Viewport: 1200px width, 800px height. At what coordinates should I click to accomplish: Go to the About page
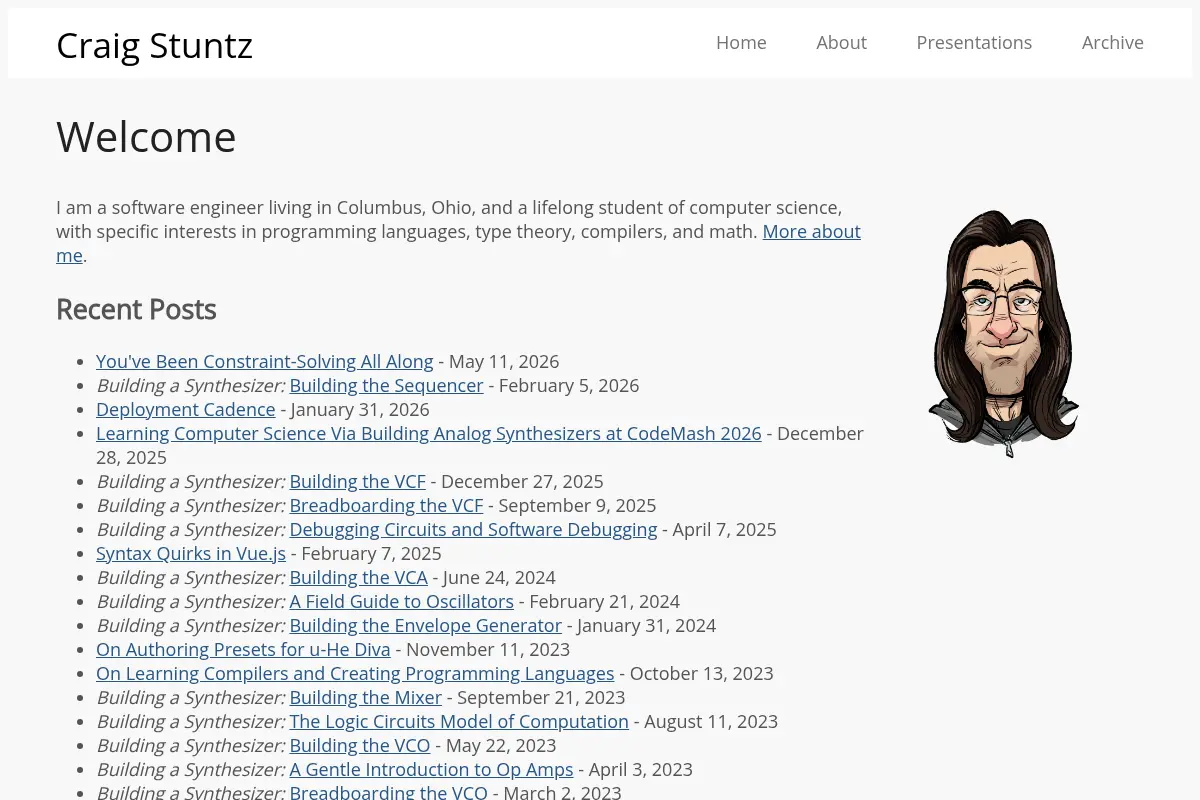click(x=841, y=42)
